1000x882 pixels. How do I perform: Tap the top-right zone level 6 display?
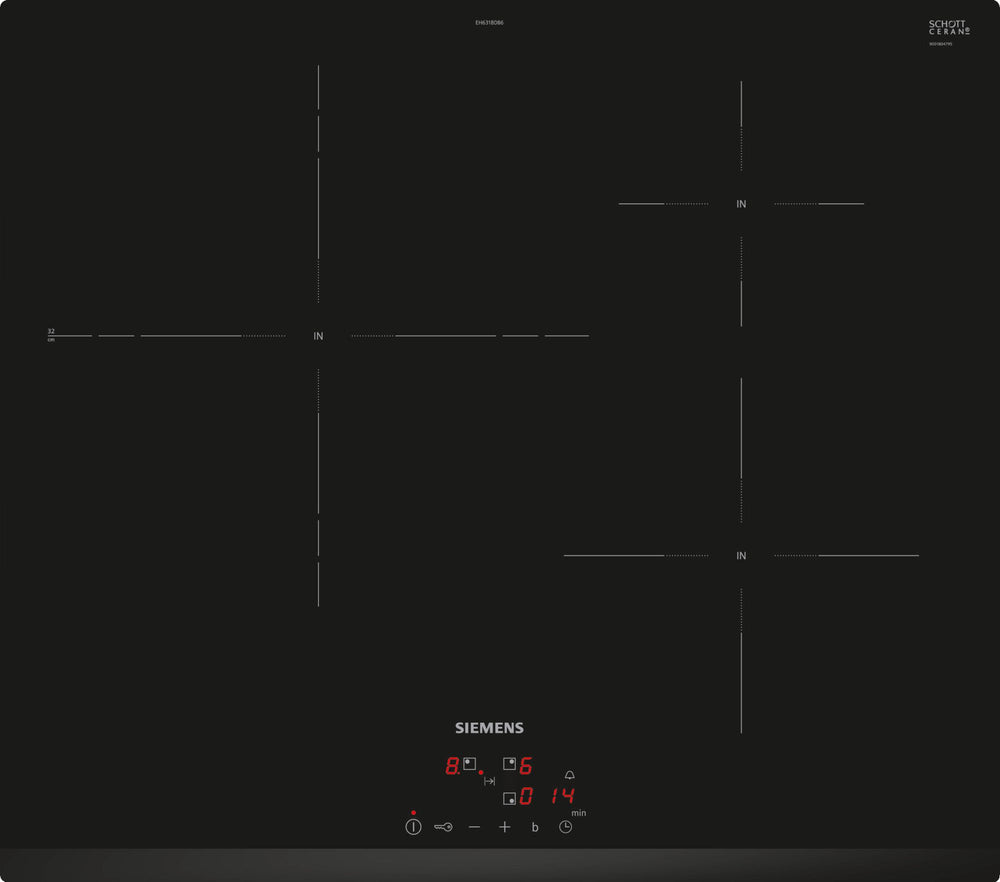526,766
